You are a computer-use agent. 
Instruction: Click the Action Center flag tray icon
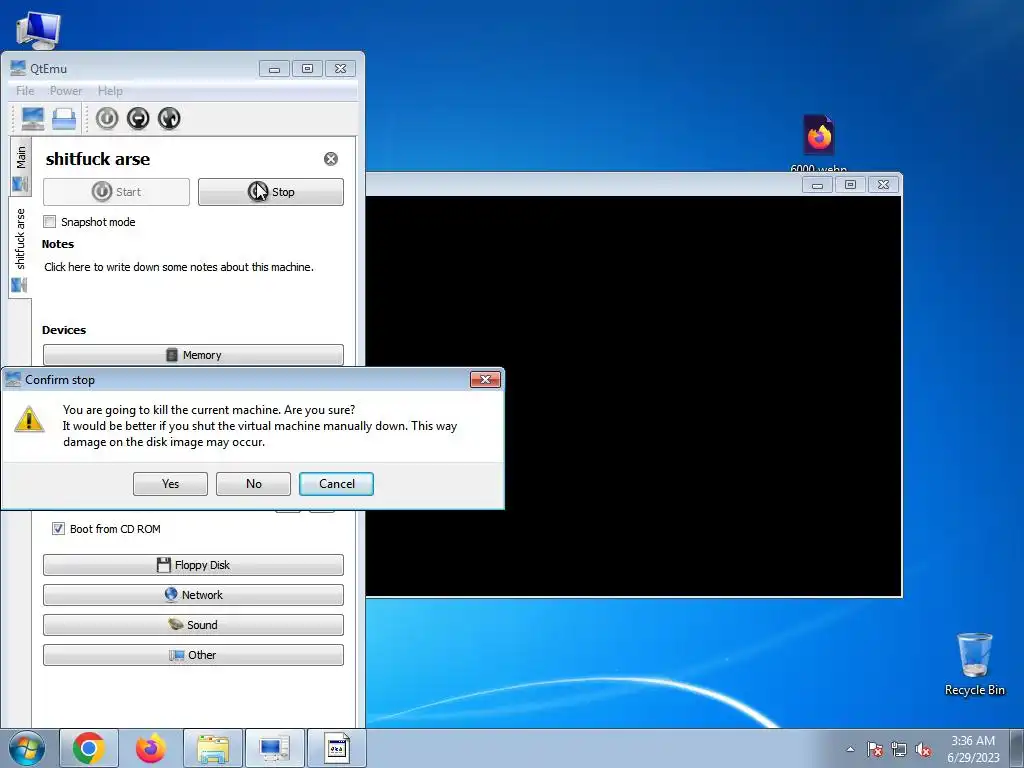coord(875,749)
